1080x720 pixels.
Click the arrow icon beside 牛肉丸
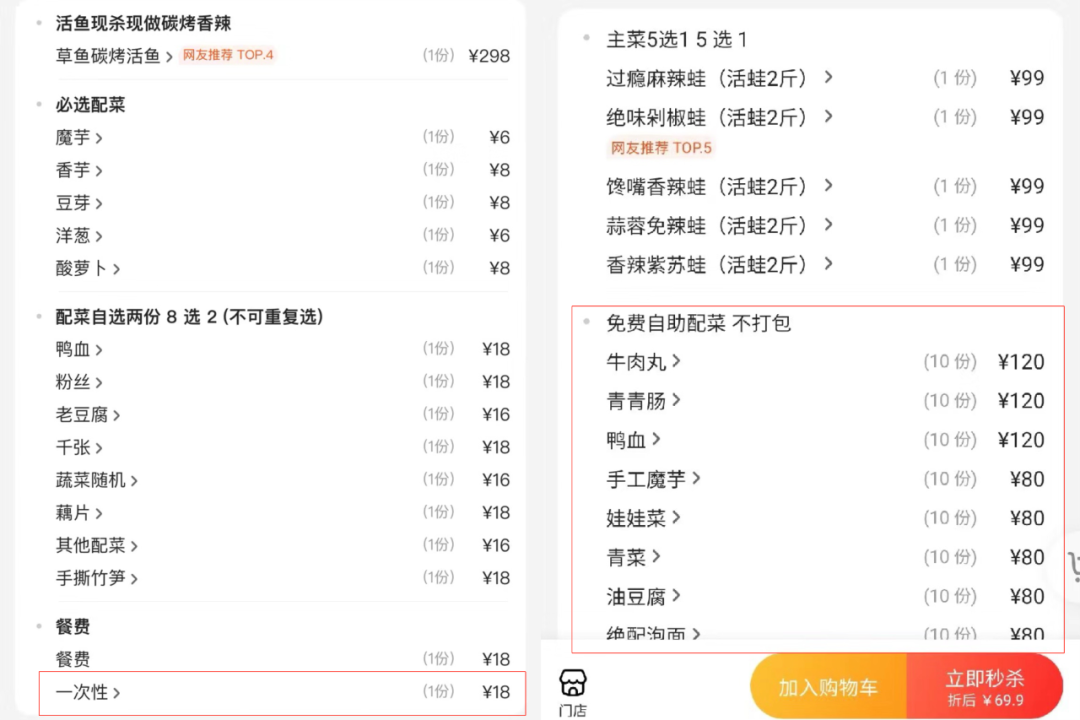[677, 361]
